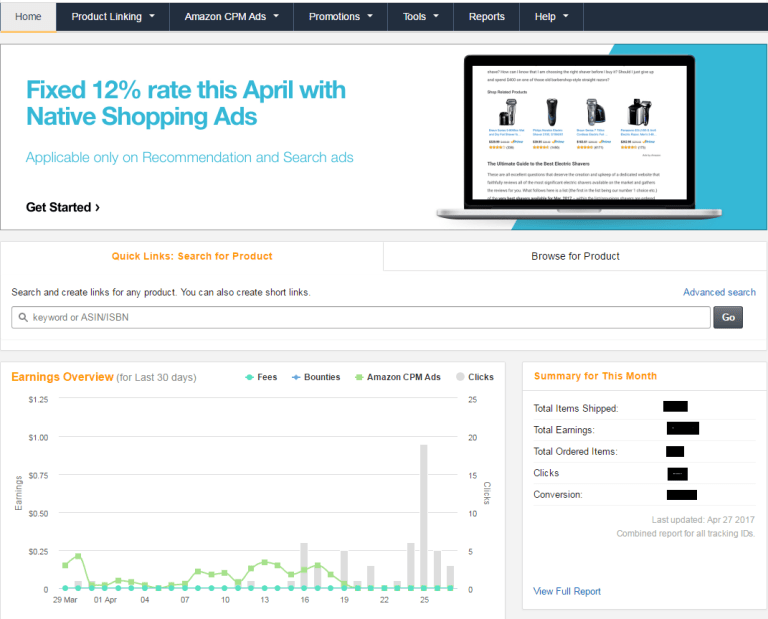Viewport: 768px width, 619px height.
Task: Select Quick Links: Search for Product tab
Action: [192, 256]
